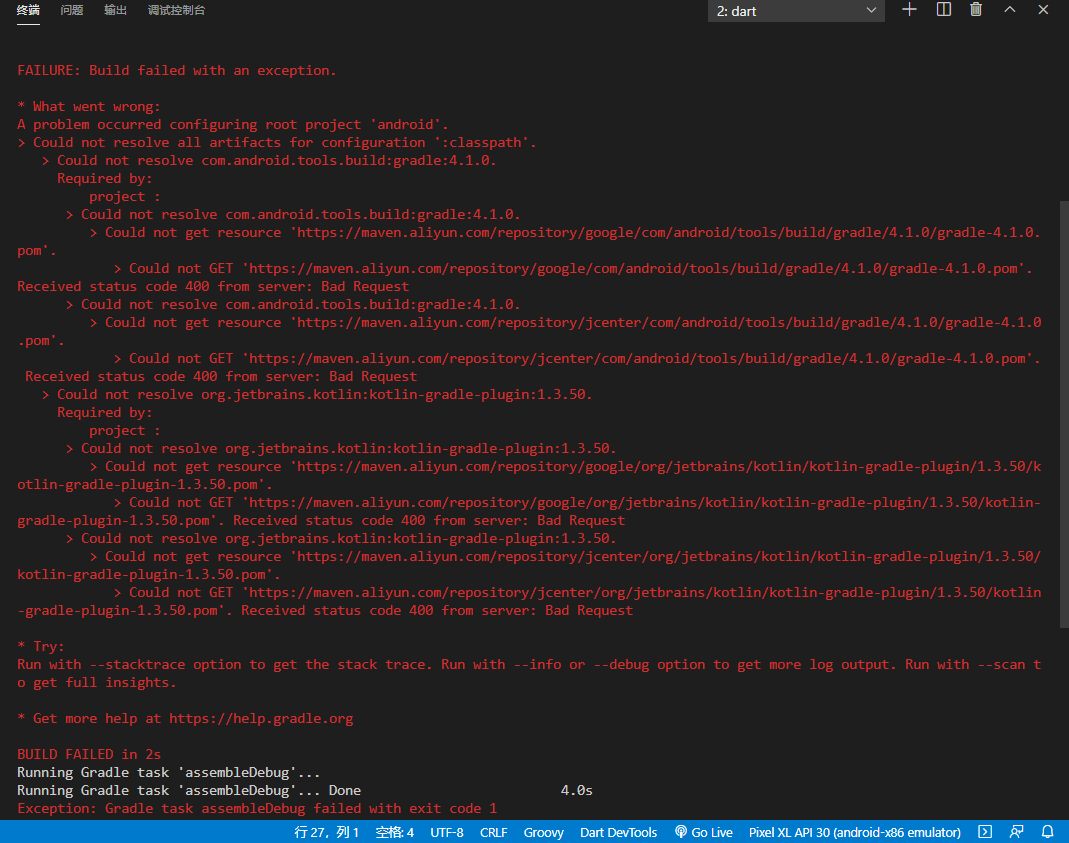Change indentation via '空格: 4' status item
Image resolution: width=1069 pixels, height=843 pixels.
click(x=395, y=832)
